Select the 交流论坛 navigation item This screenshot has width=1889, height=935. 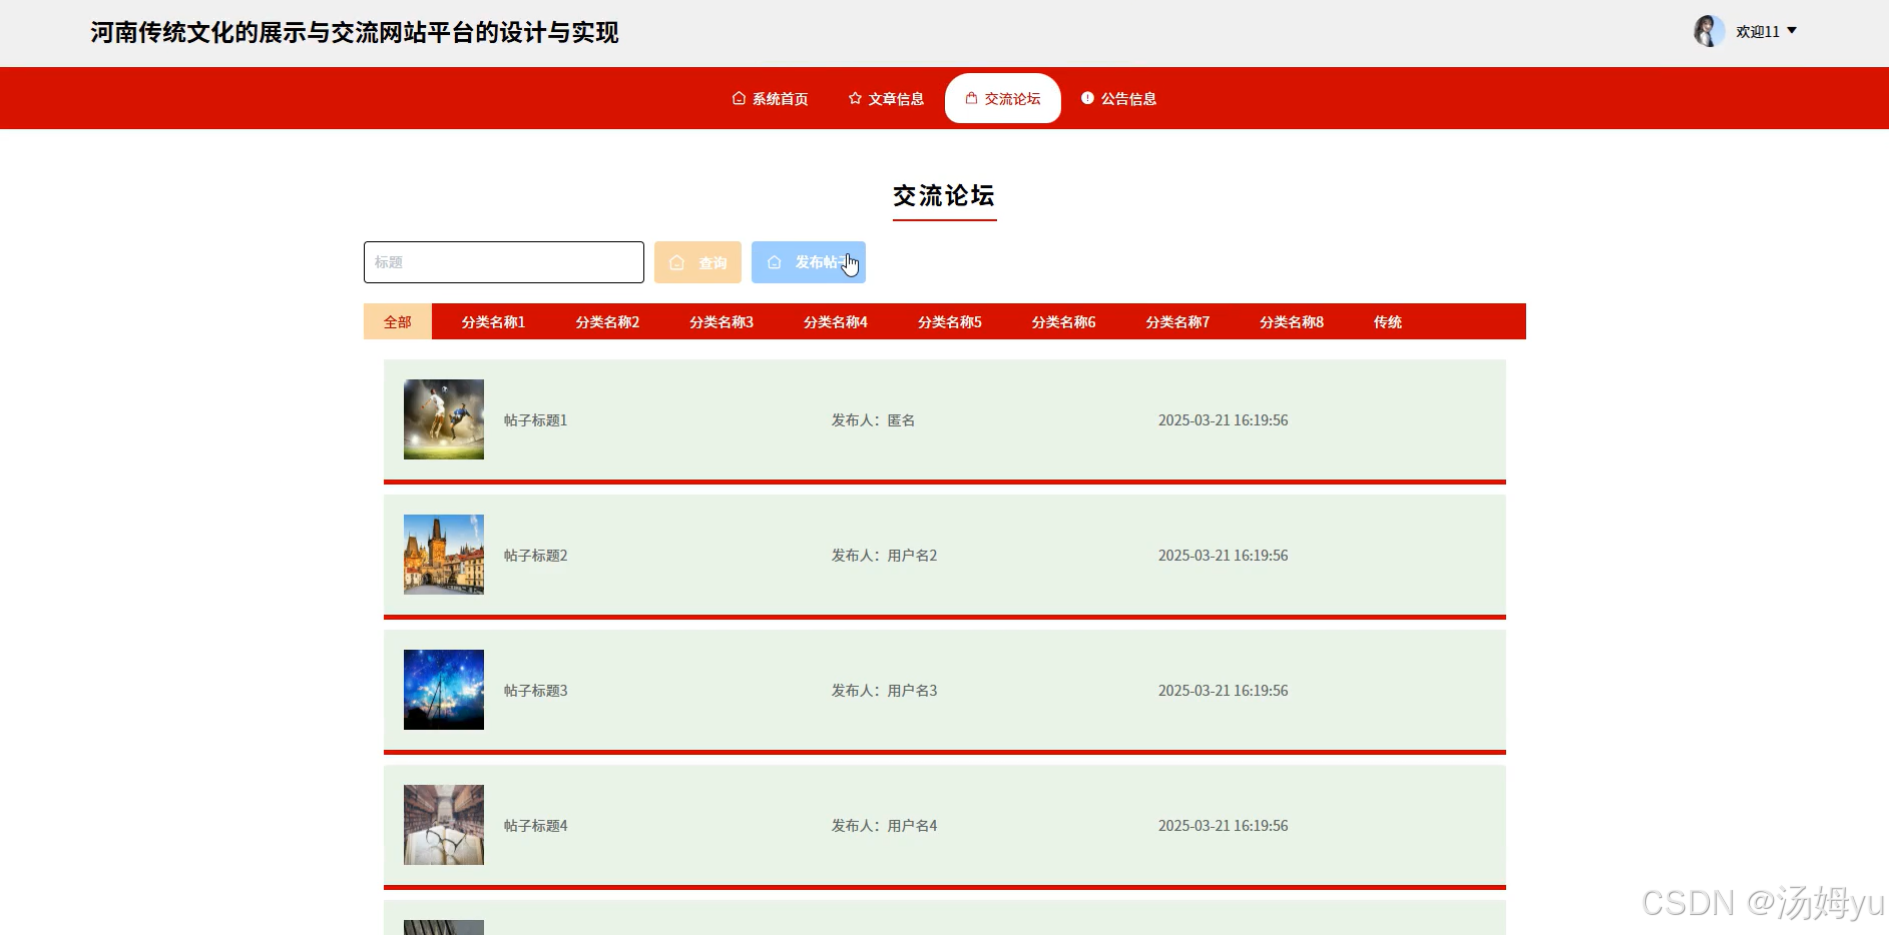click(1003, 98)
